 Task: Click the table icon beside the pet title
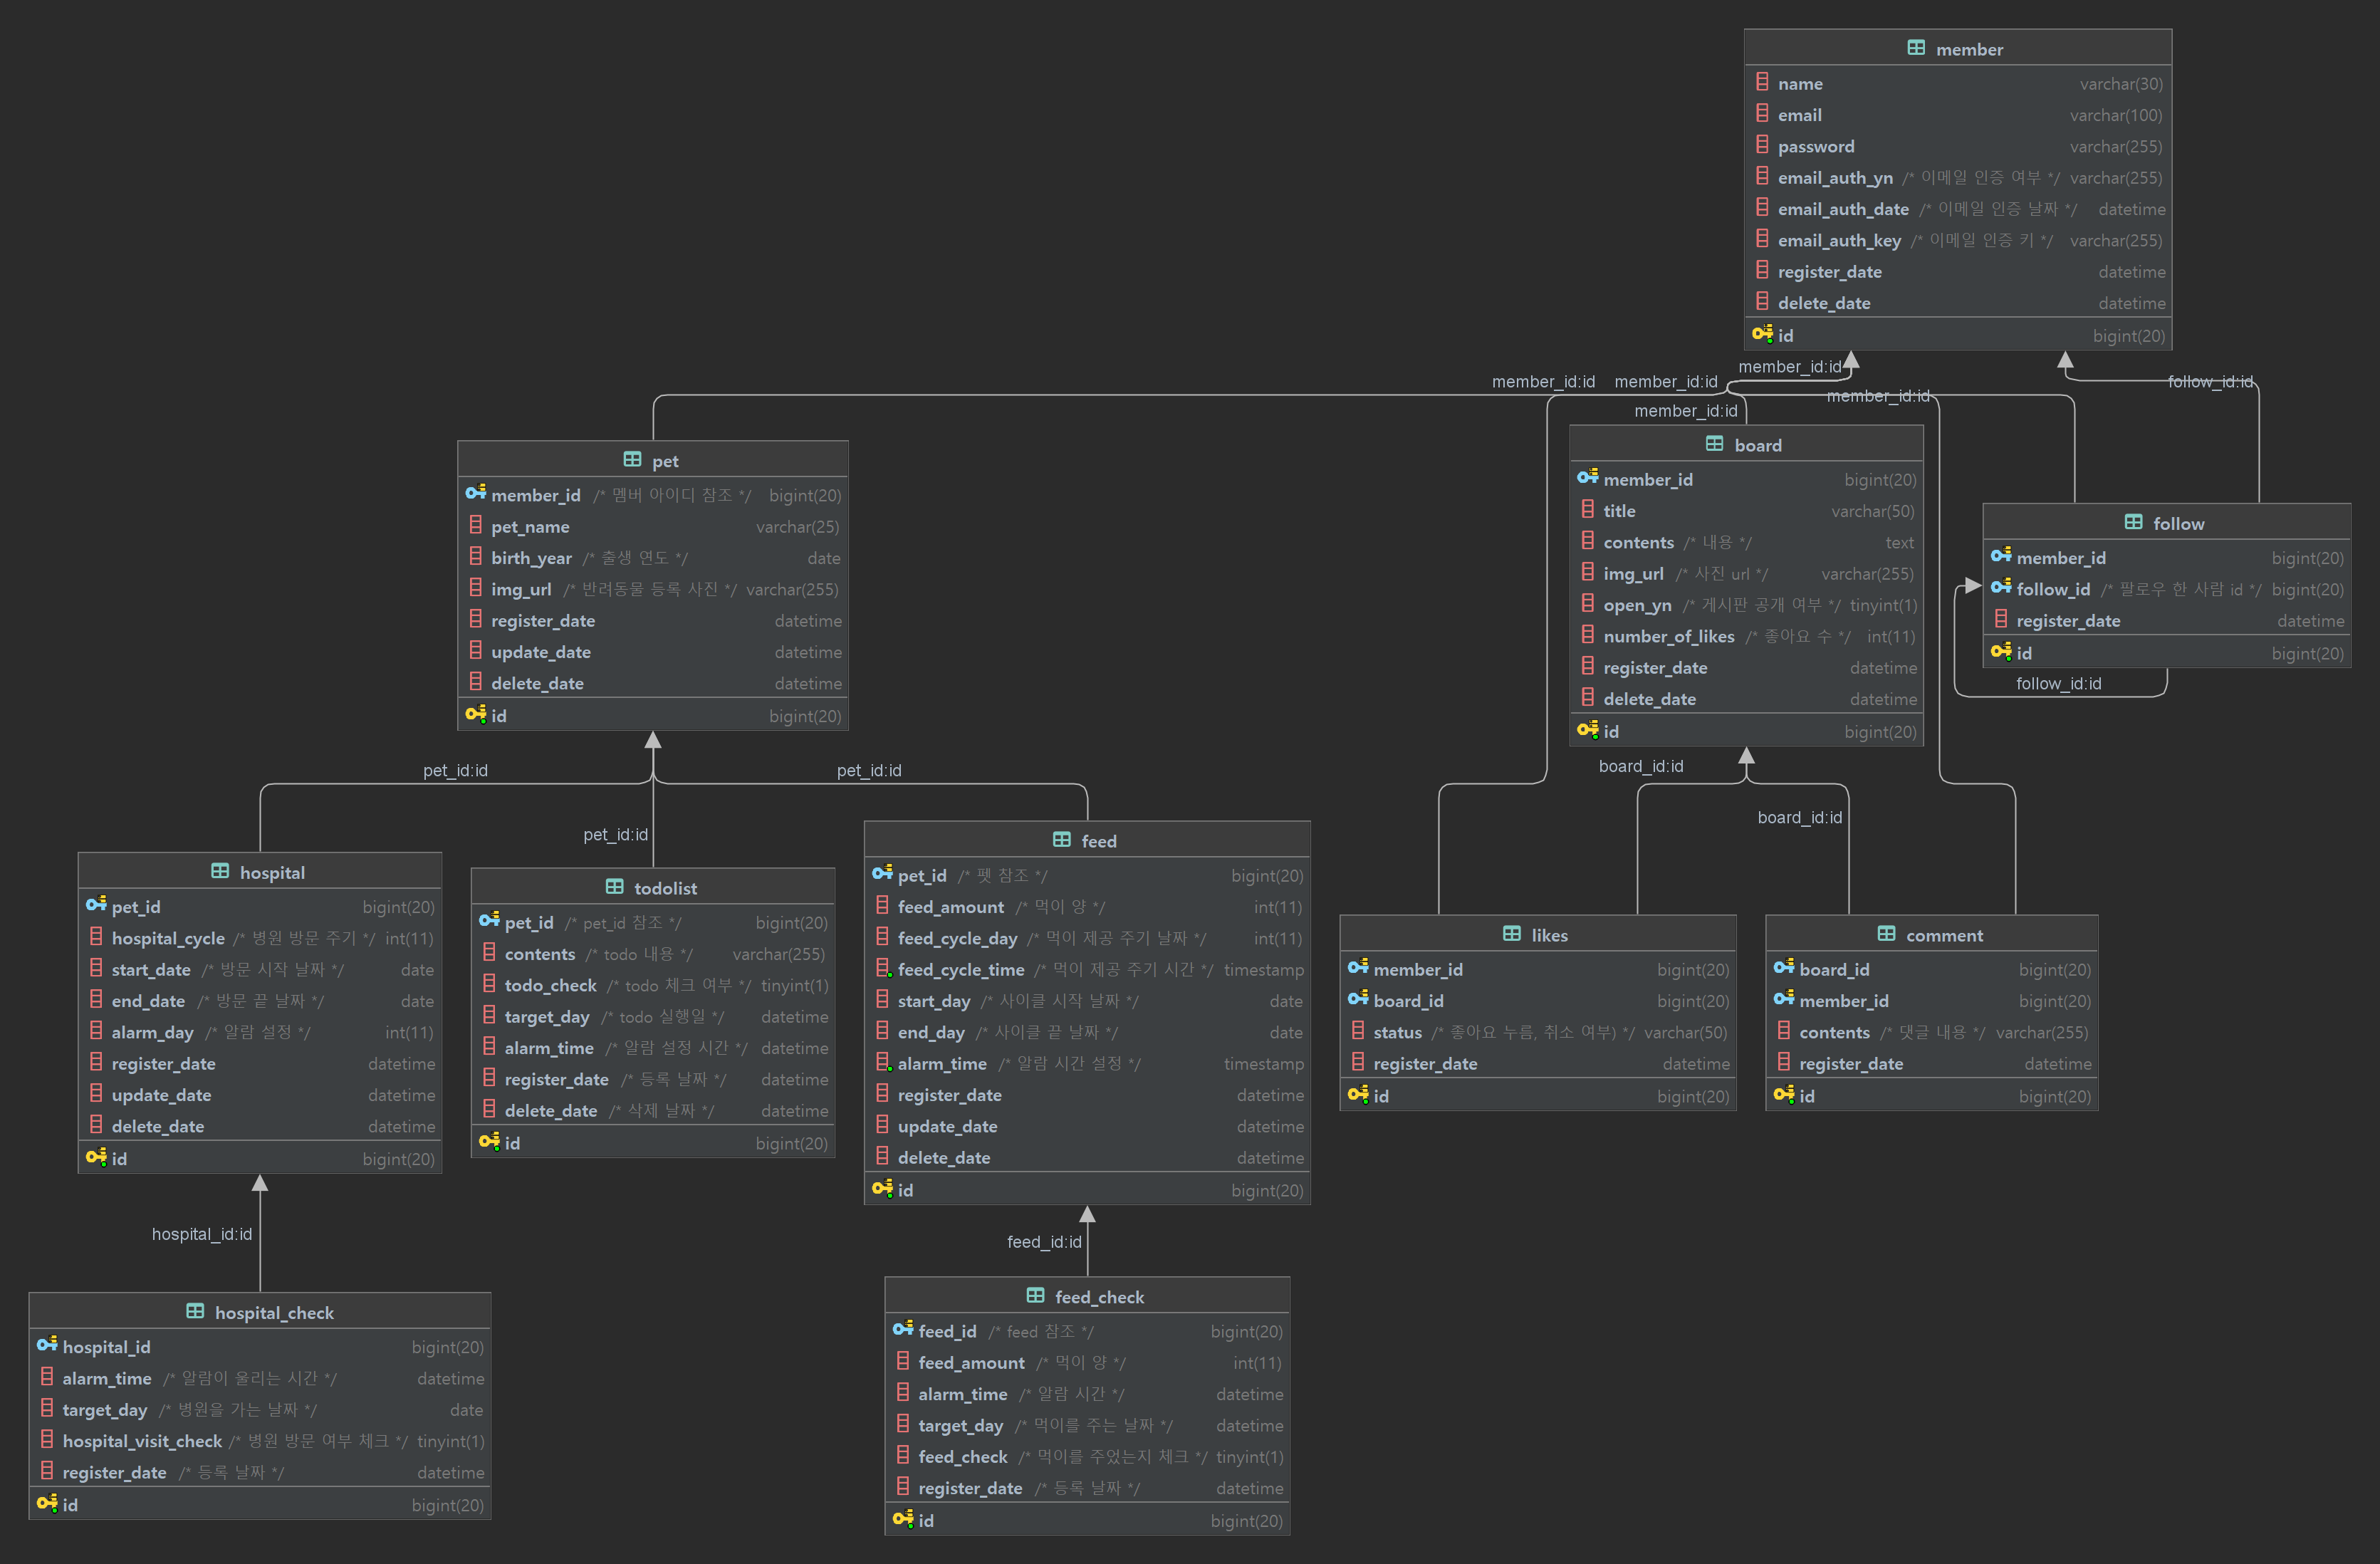point(632,460)
